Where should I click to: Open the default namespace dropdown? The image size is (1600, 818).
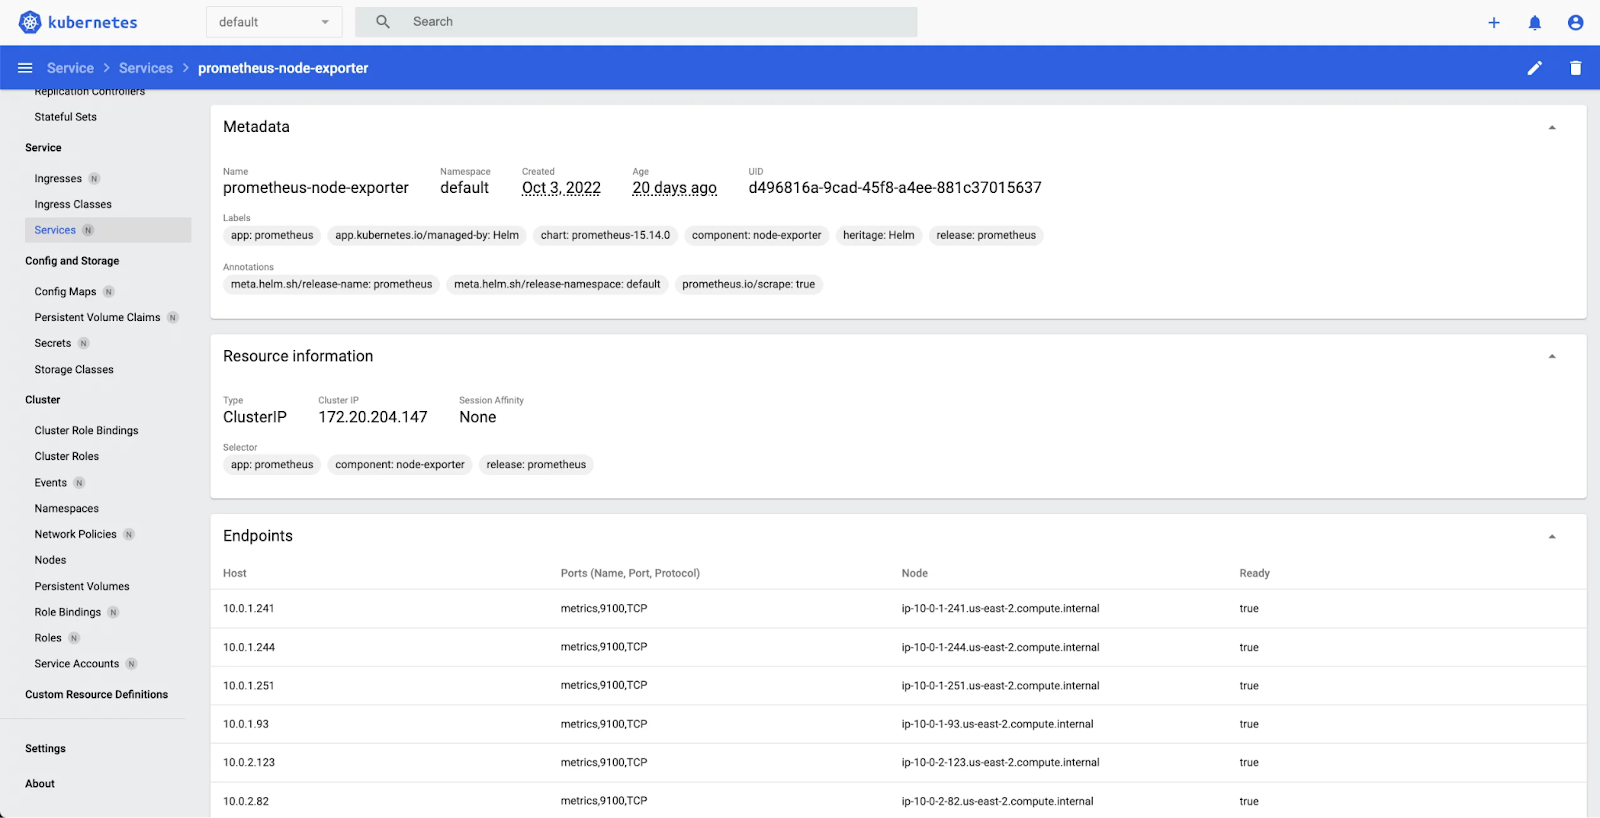pos(274,22)
